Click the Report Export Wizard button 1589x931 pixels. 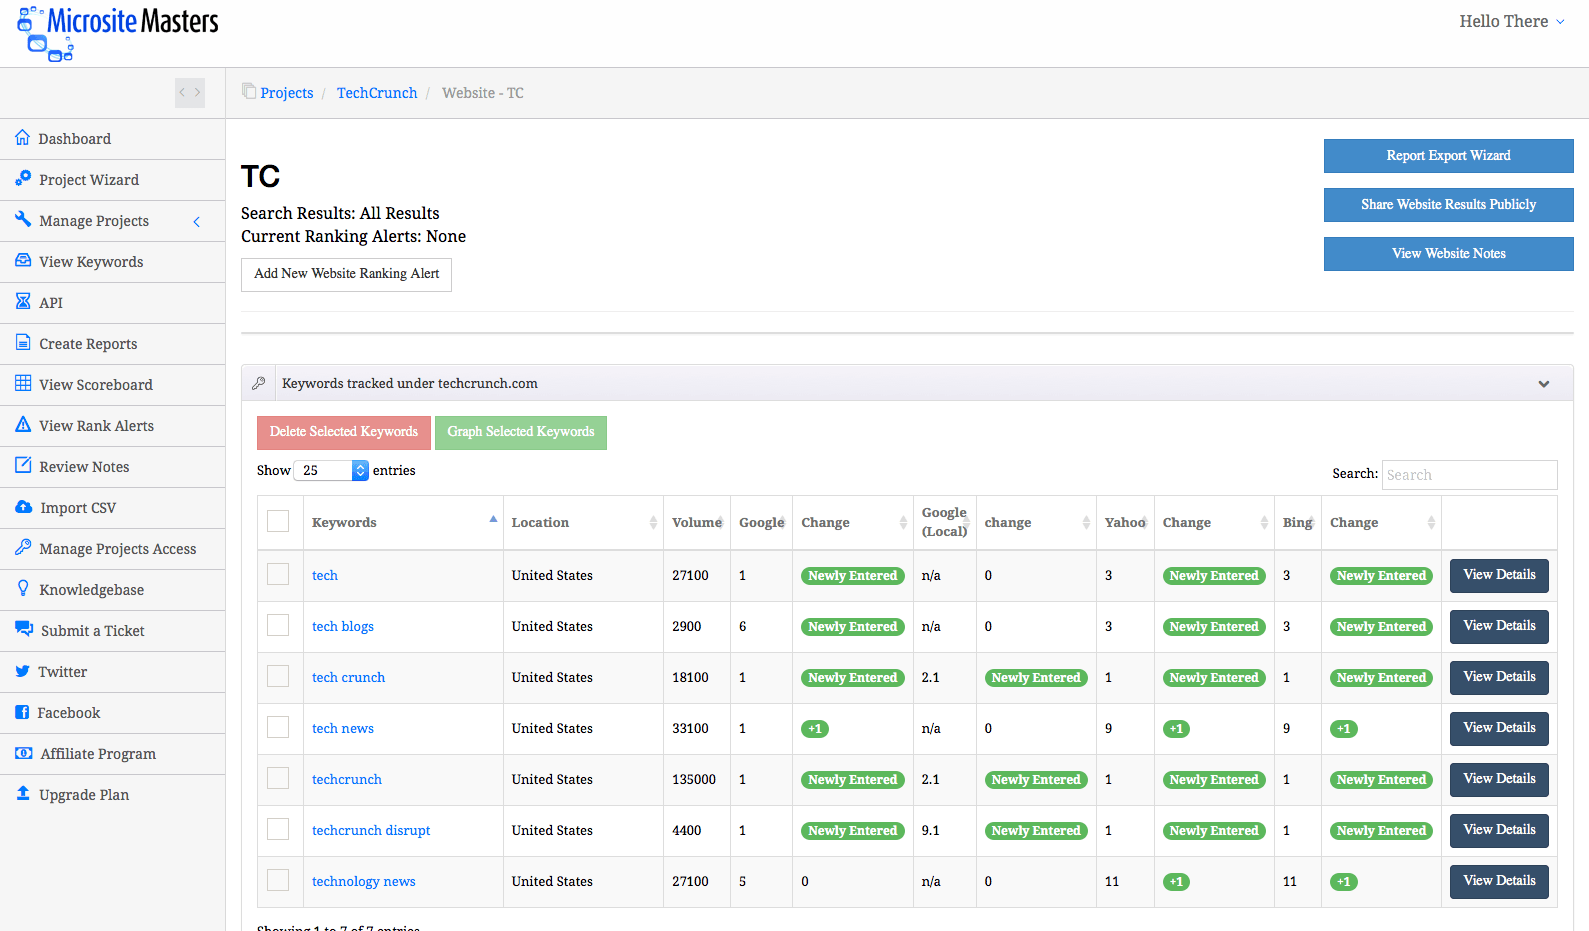tap(1448, 156)
